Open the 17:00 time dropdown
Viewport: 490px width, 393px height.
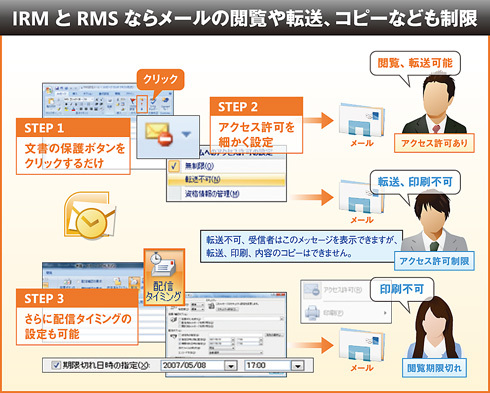(297, 366)
